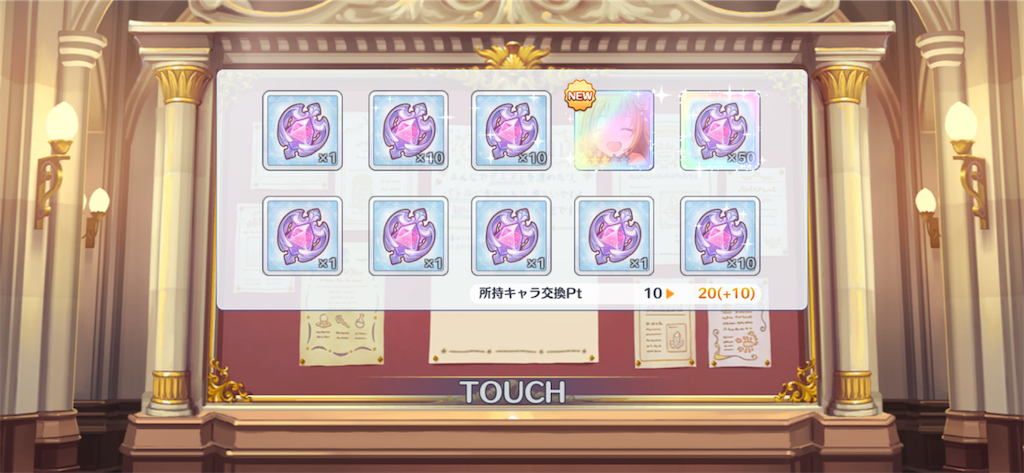Click the 所持キャラ交換Pt label
The height and width of the screenshot is (473, 1024).
(x=530, y=293)
